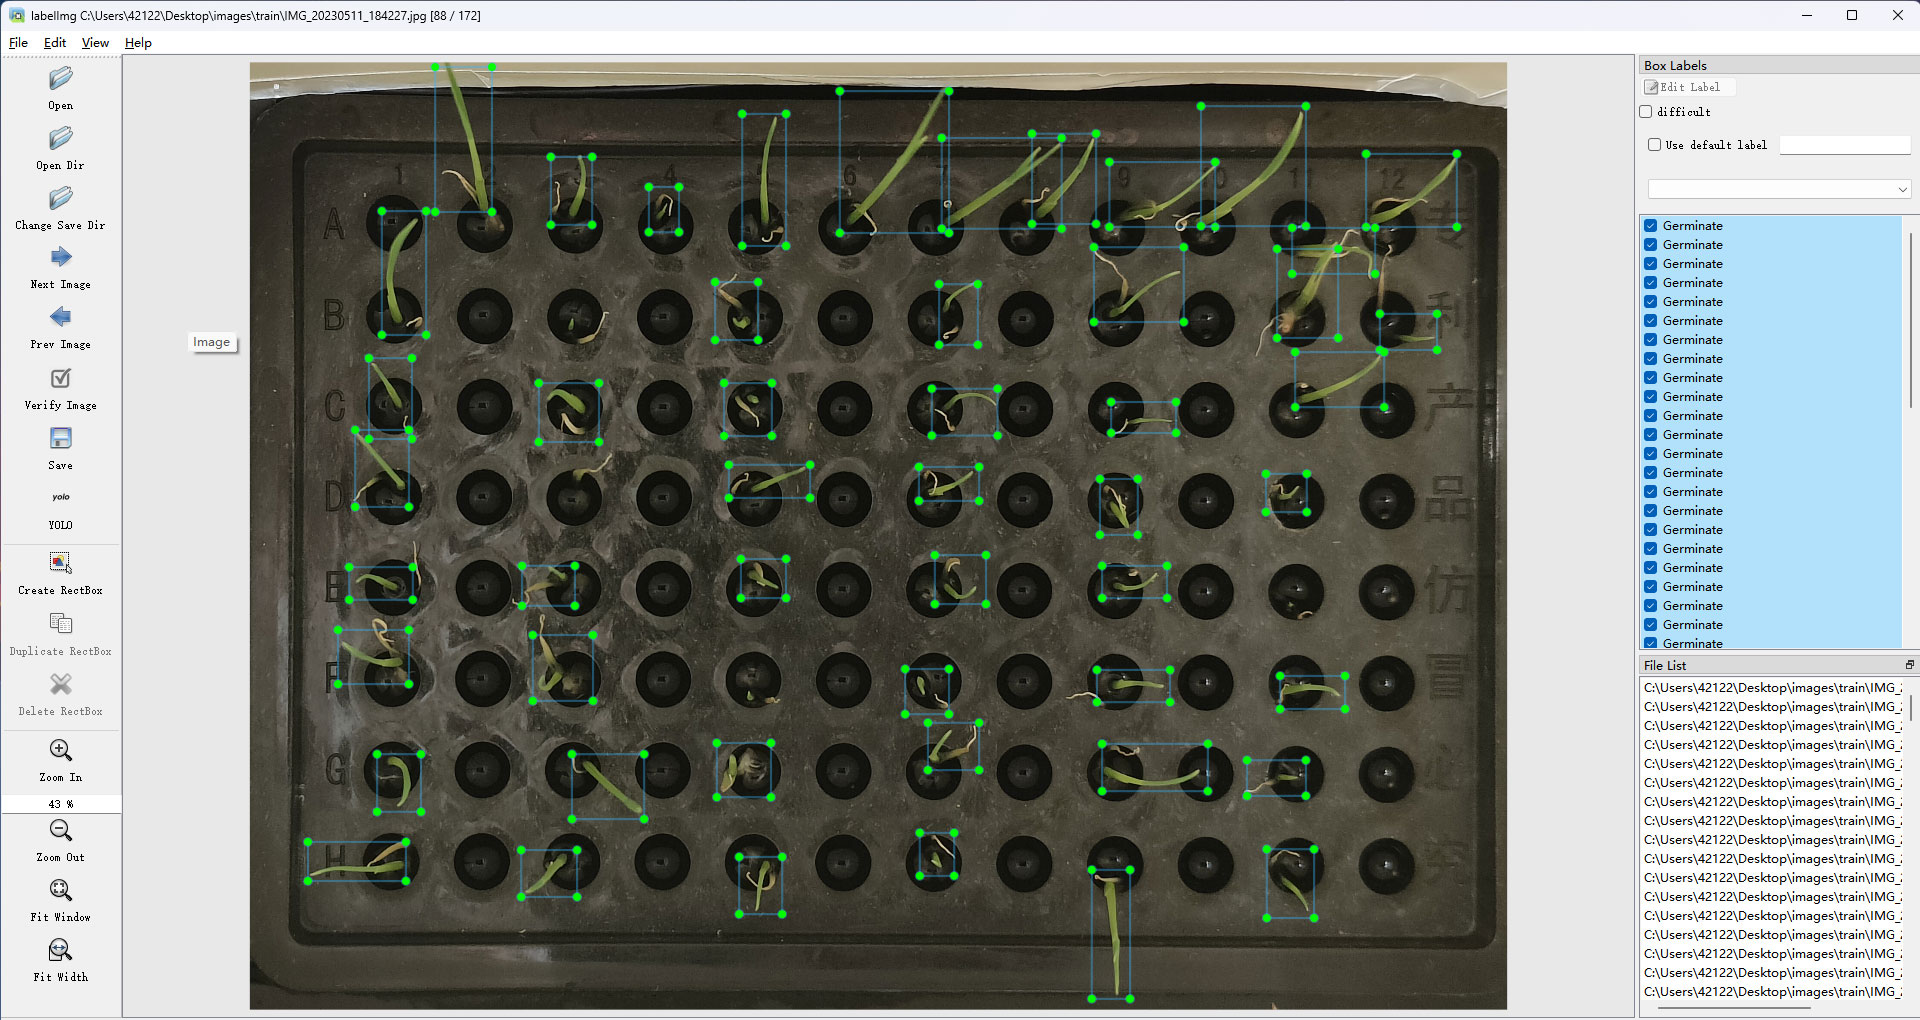Select the first file in File List
The height and width of the screenshot is (1020, 1920).
[1772, 688]
